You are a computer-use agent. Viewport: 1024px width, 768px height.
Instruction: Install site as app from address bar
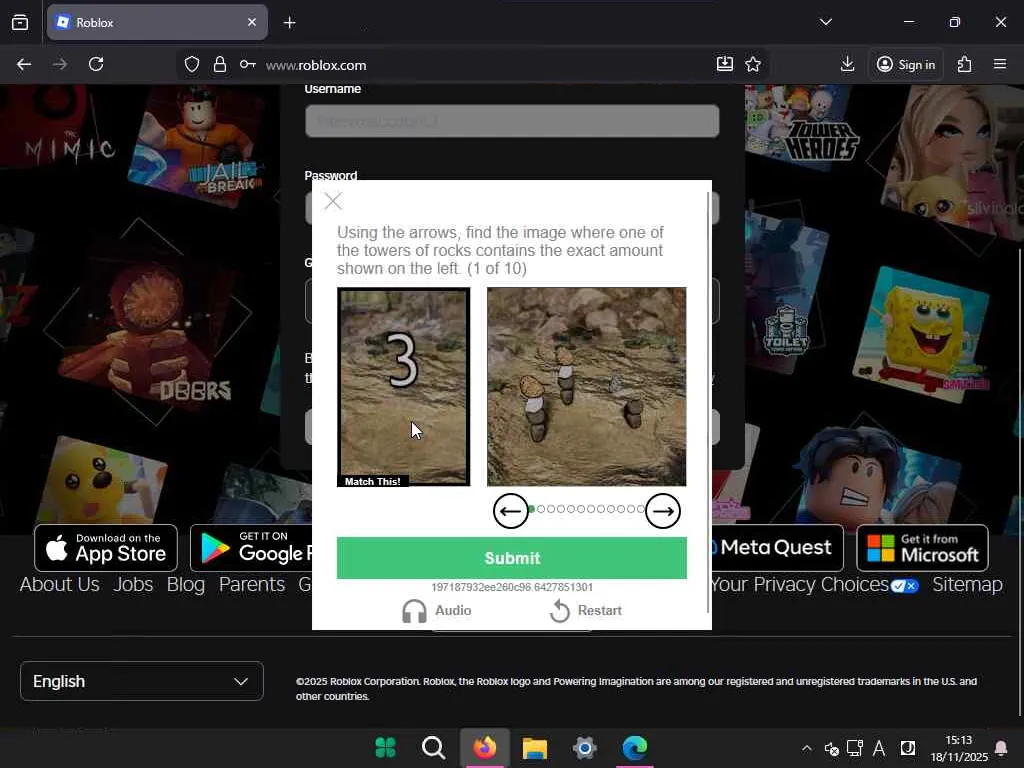click(725, 64)
